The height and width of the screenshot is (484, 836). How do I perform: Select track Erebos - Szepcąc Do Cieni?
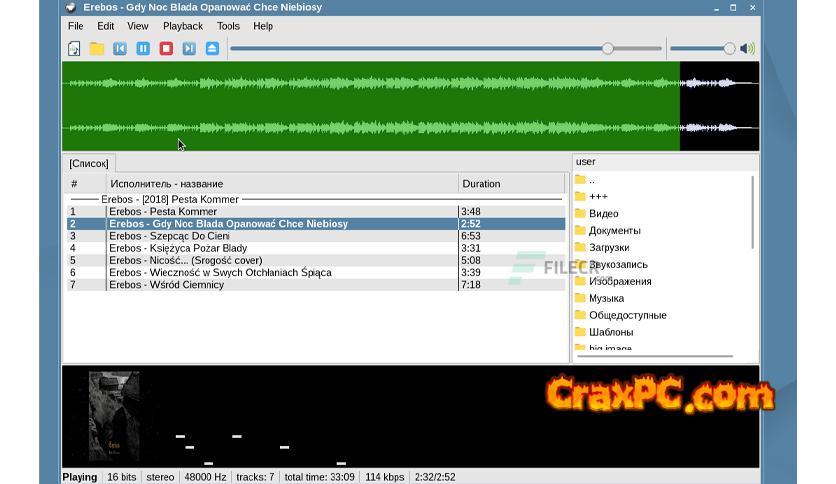[169, 236]
